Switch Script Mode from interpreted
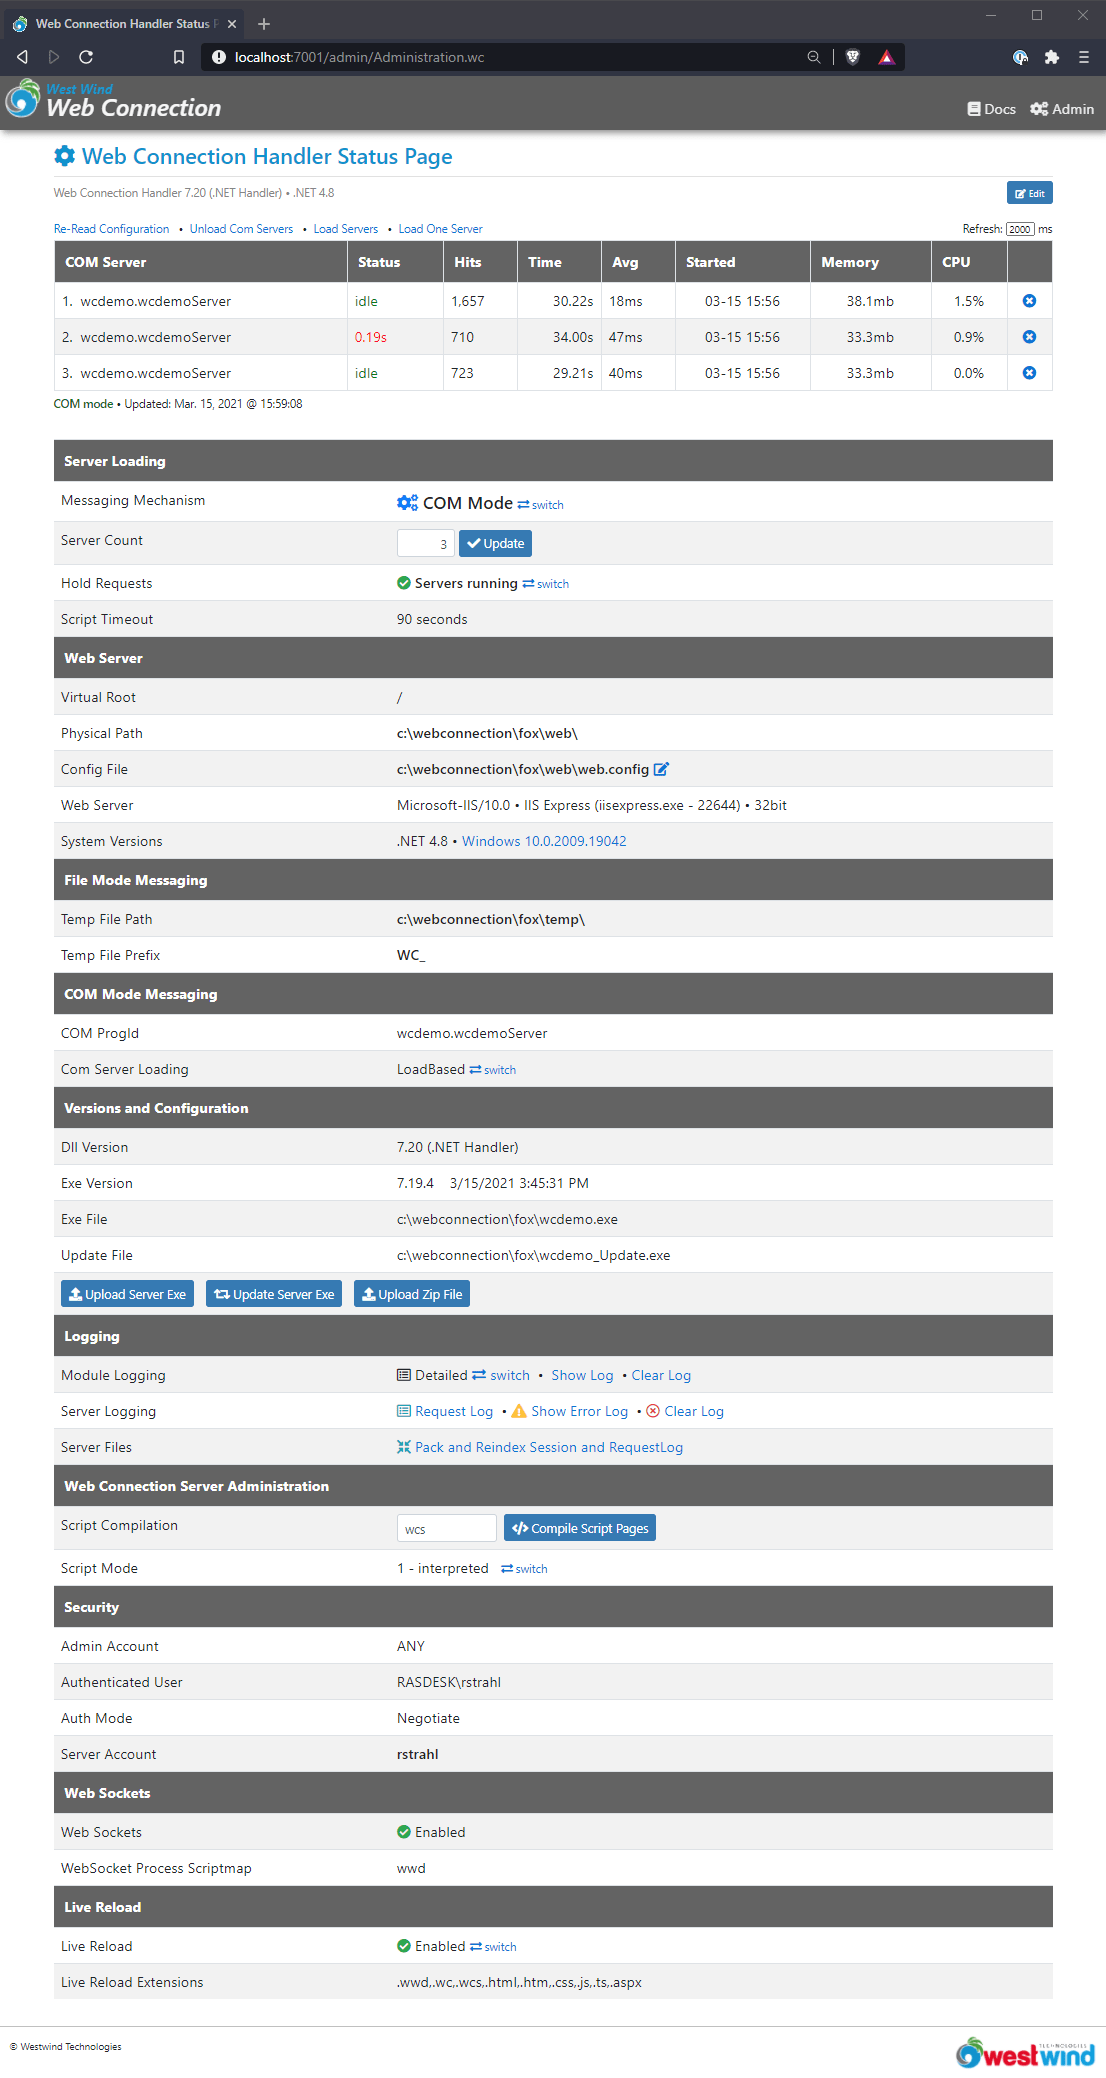The image size is (1106, 2078). coord(524,1569)
